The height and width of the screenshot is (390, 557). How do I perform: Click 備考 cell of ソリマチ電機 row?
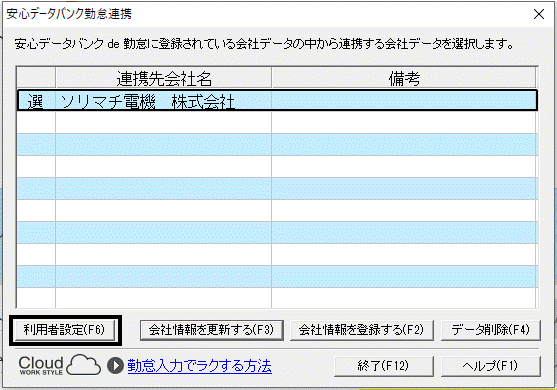pyautogui.click(x=404, y=101)
